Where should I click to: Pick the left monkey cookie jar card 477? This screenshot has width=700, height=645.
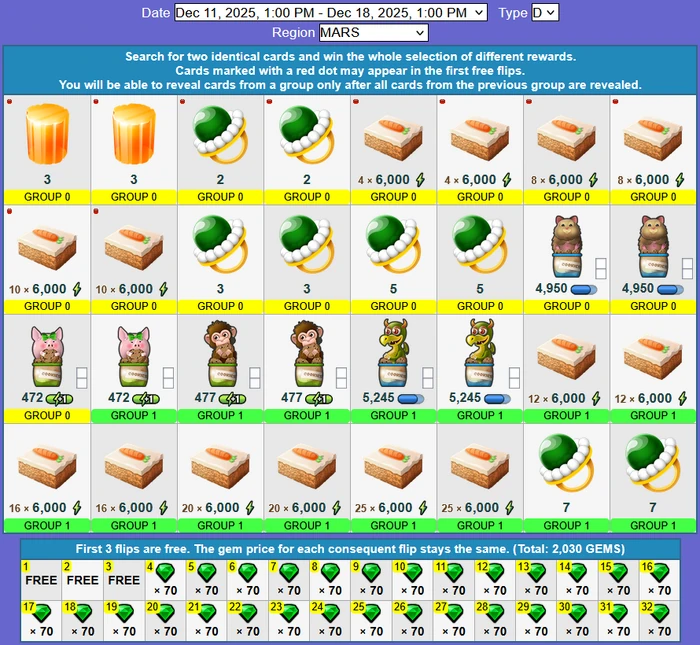[220, 369]
